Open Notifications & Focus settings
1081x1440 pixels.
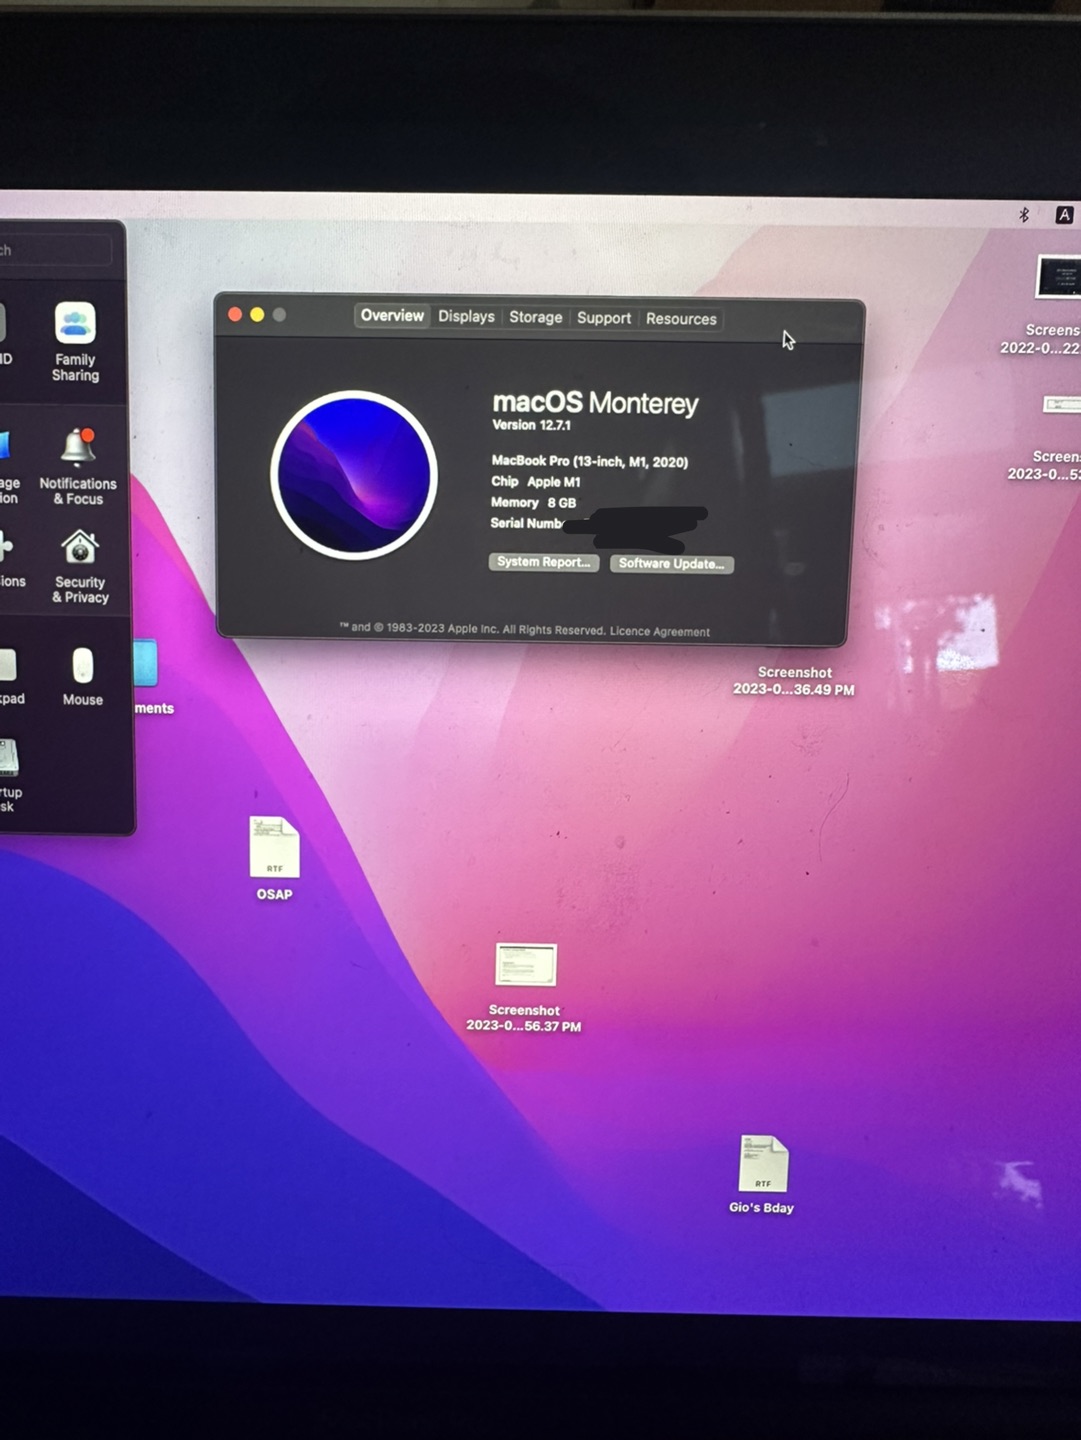[x=78, y=466]
